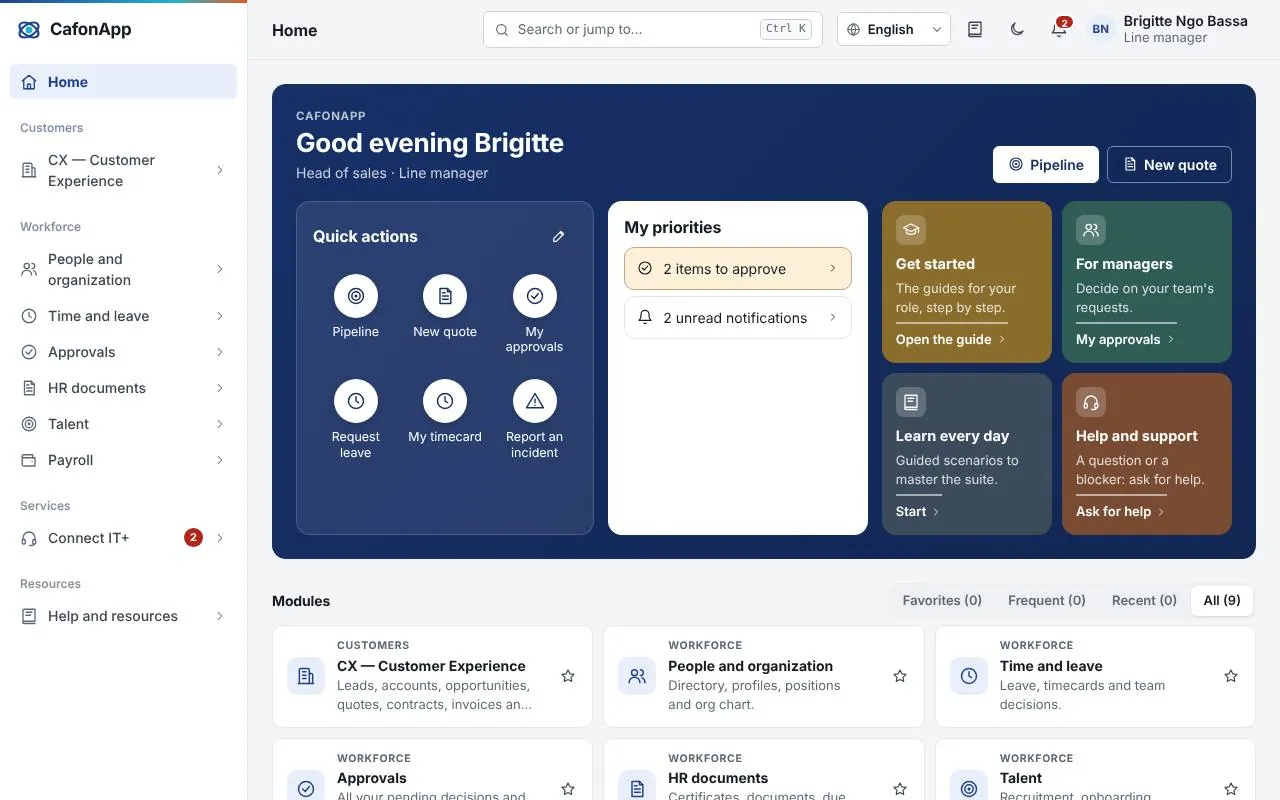Expand People and organization in sidebar
Image resolution: width=1280 pixels, height=800 pixels.
123,270
